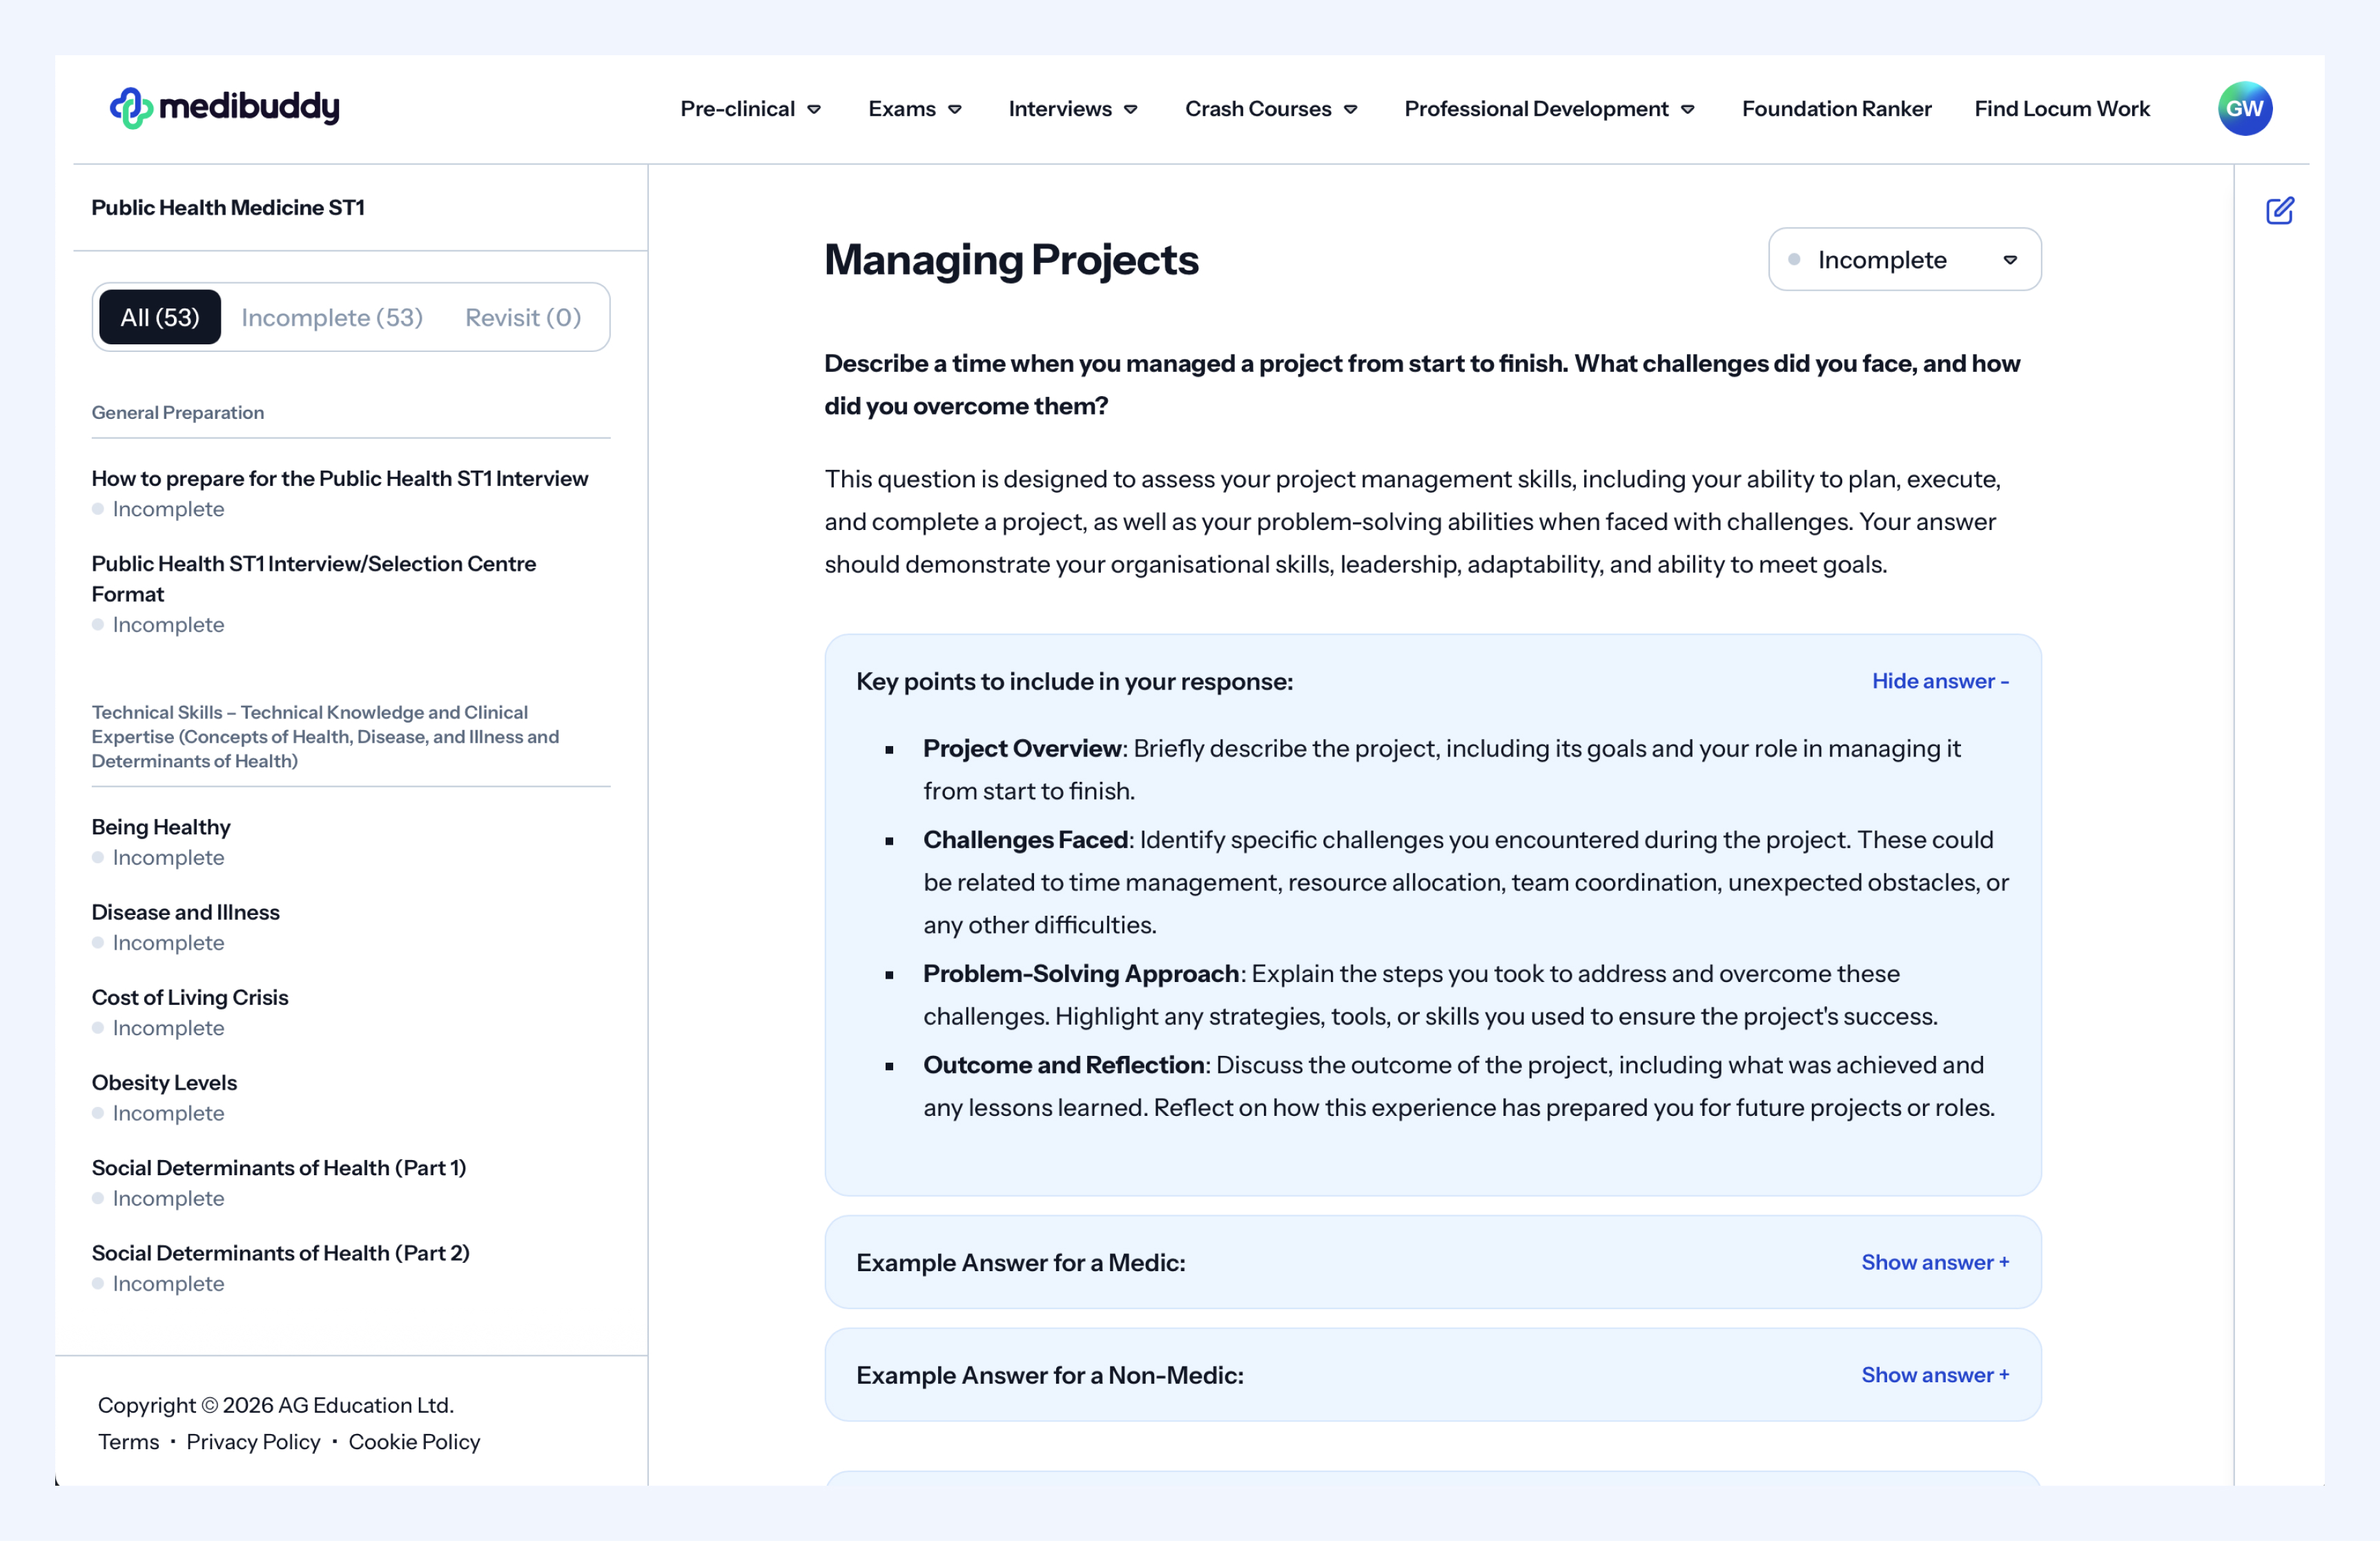Open the Cookie Policy link

click(414, 1441)
